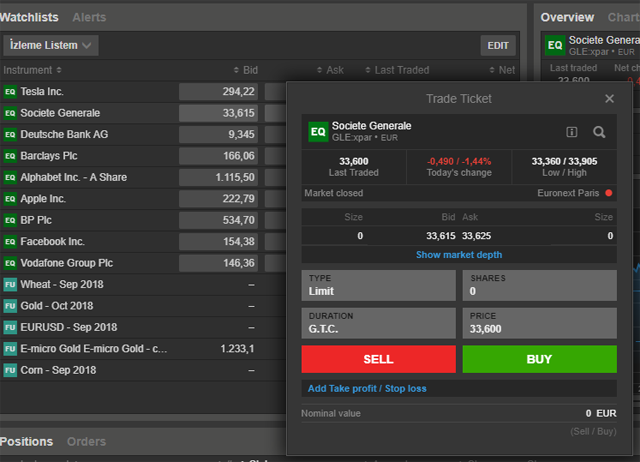The image size is (640, 462).
Task: Click the FU icon for EURUSD - Sep 2018
Action: coord(10,327)
